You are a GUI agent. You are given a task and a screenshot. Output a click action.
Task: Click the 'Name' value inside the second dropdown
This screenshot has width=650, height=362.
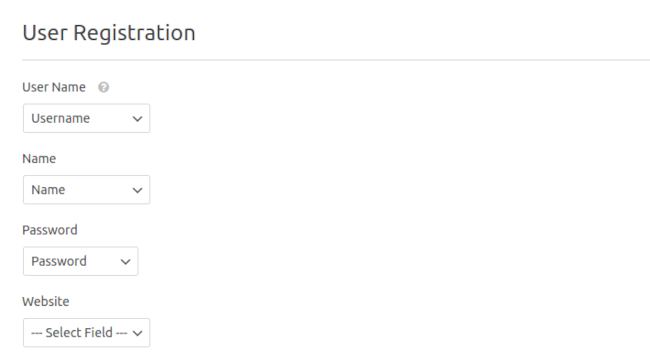pos(48,190)
